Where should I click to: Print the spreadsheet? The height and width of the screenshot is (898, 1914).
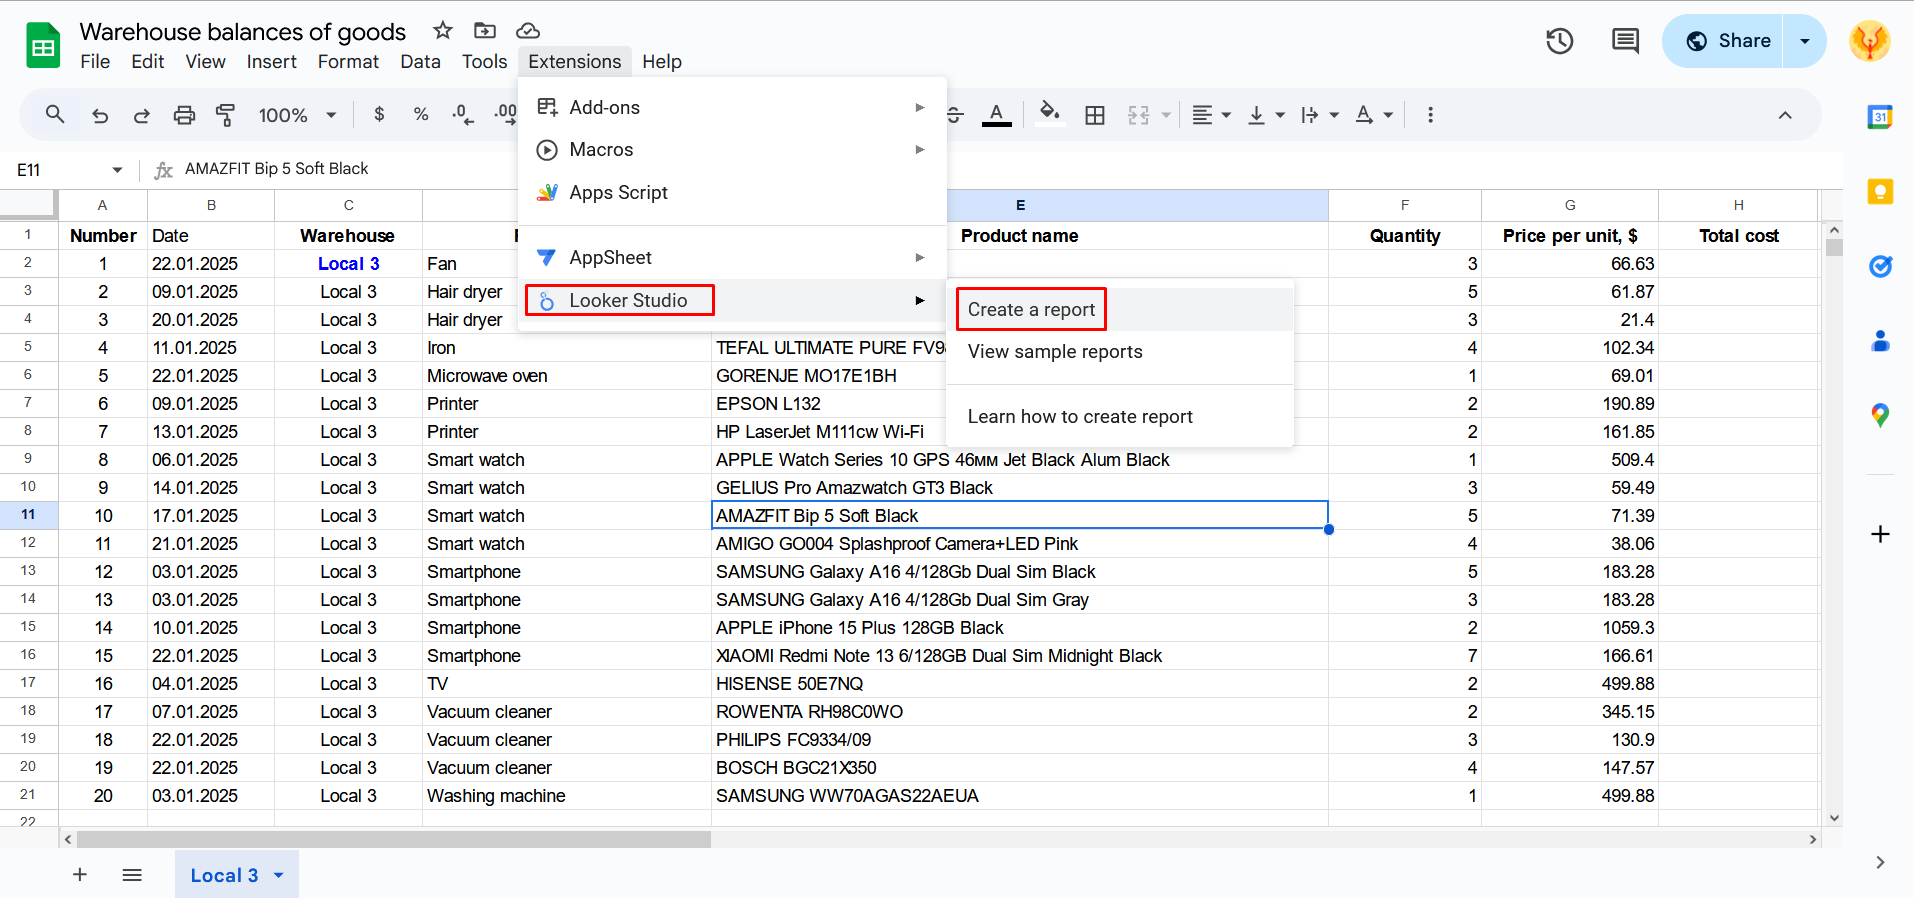coord(184,115)
